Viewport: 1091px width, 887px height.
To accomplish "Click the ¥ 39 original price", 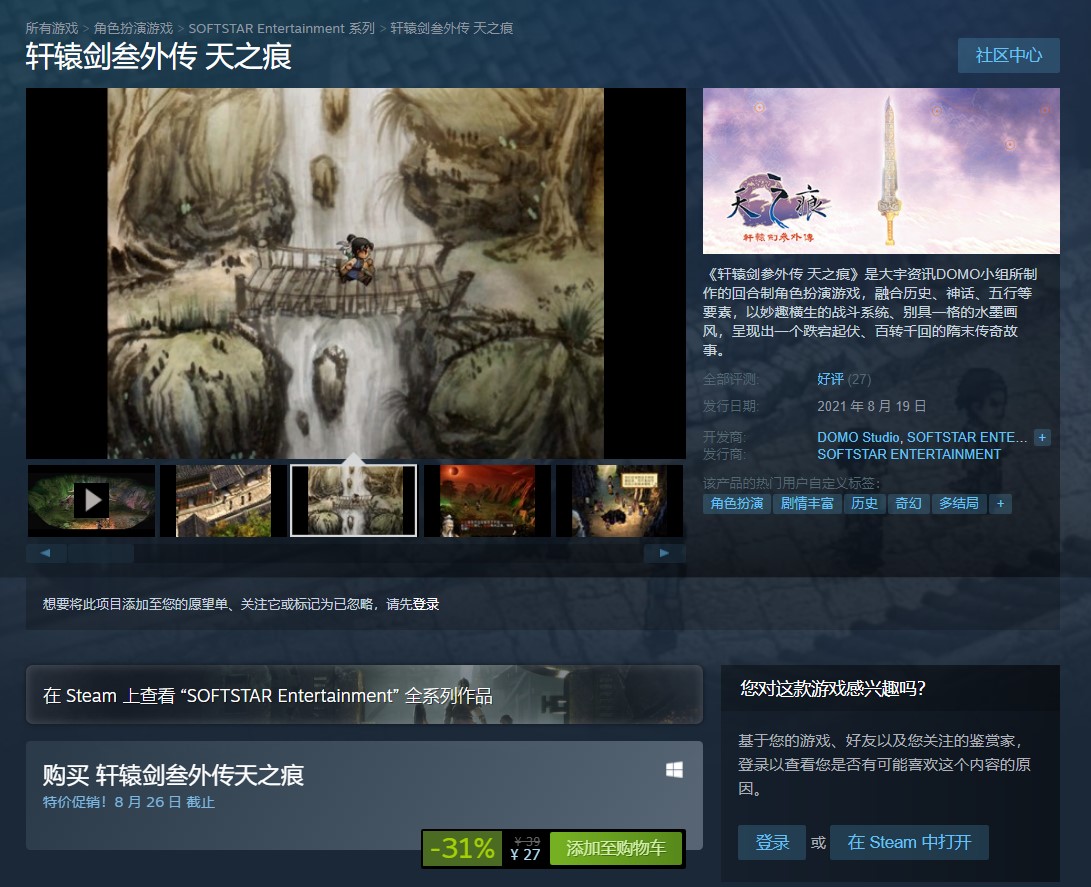I will pos(527,841).
